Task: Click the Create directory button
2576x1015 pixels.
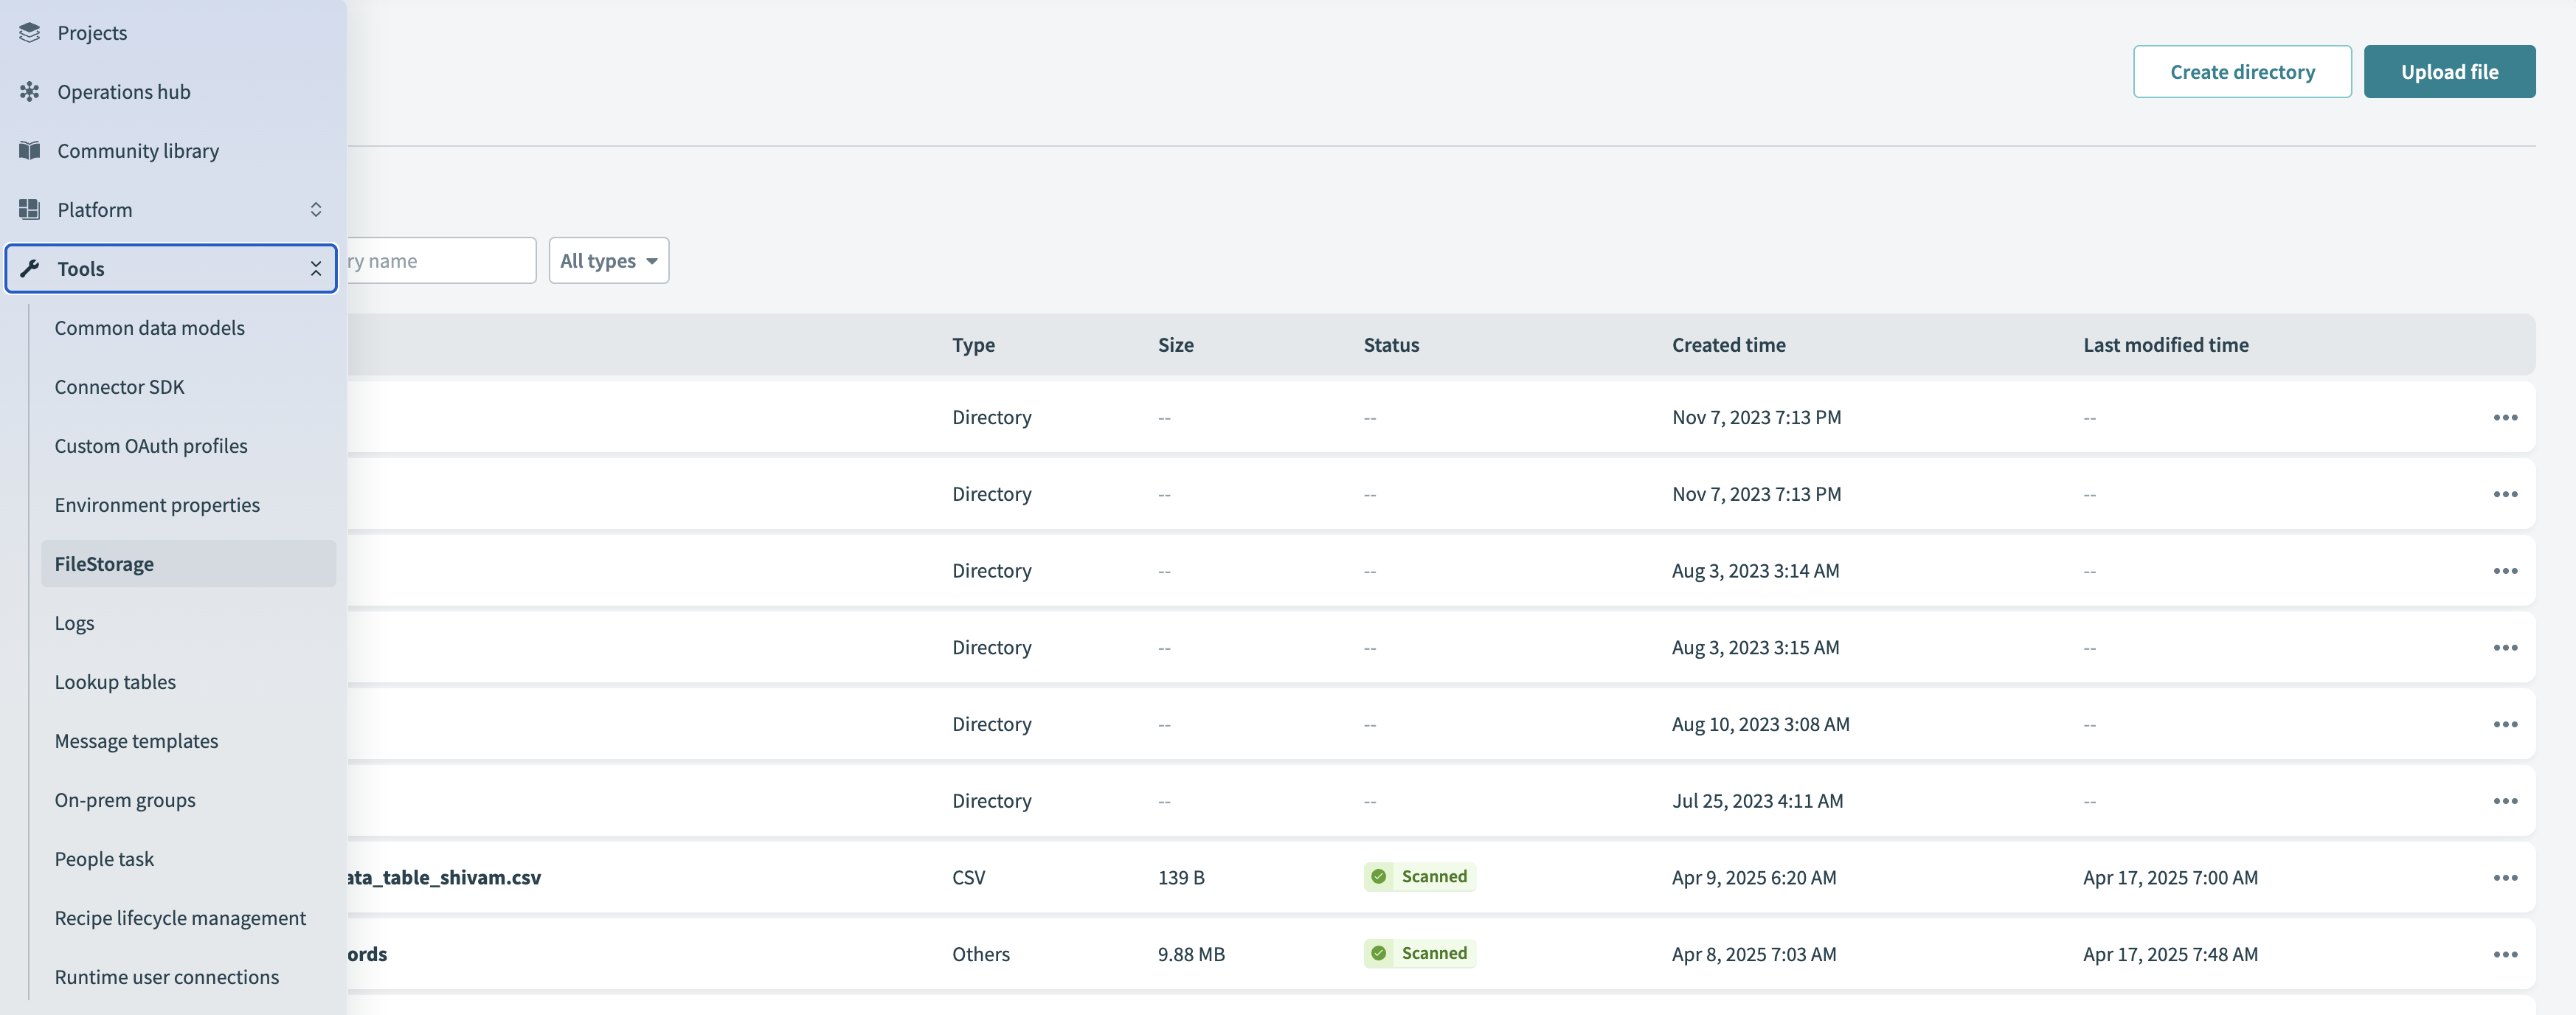Action: click(2242, 71)
